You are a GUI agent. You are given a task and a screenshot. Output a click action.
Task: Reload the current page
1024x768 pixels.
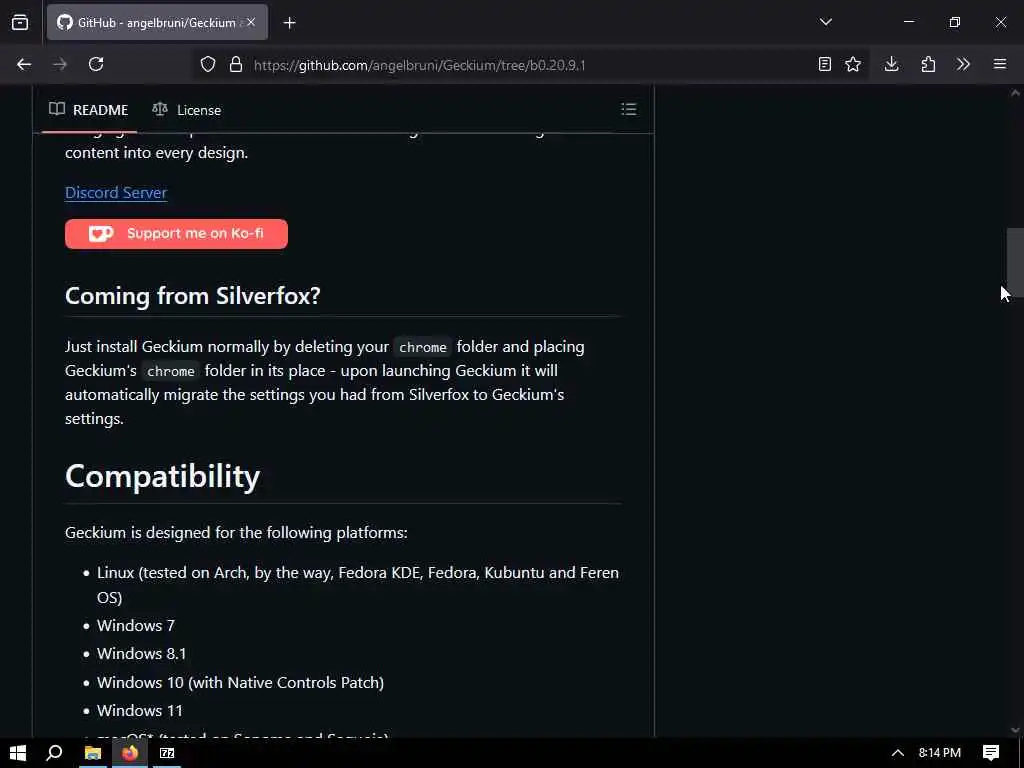96,64
